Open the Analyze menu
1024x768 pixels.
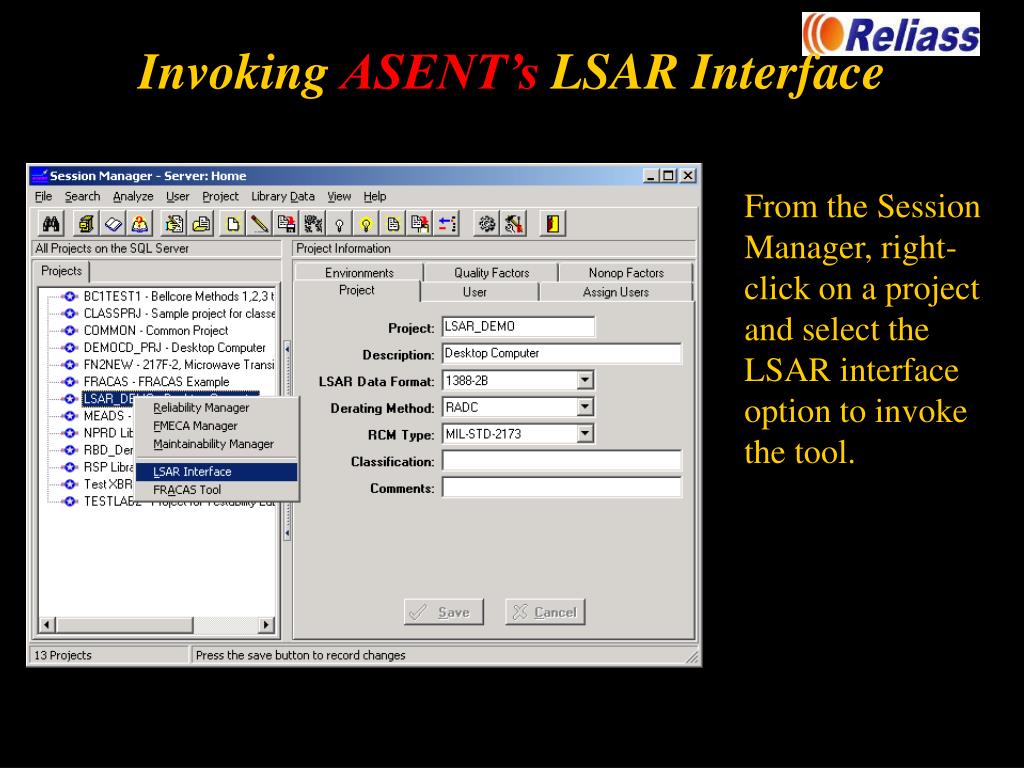pos(133,197)
